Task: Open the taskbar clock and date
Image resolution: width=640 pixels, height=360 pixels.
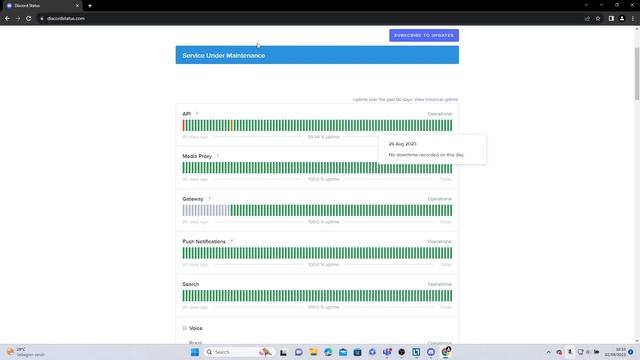Action: coord(615,352)
